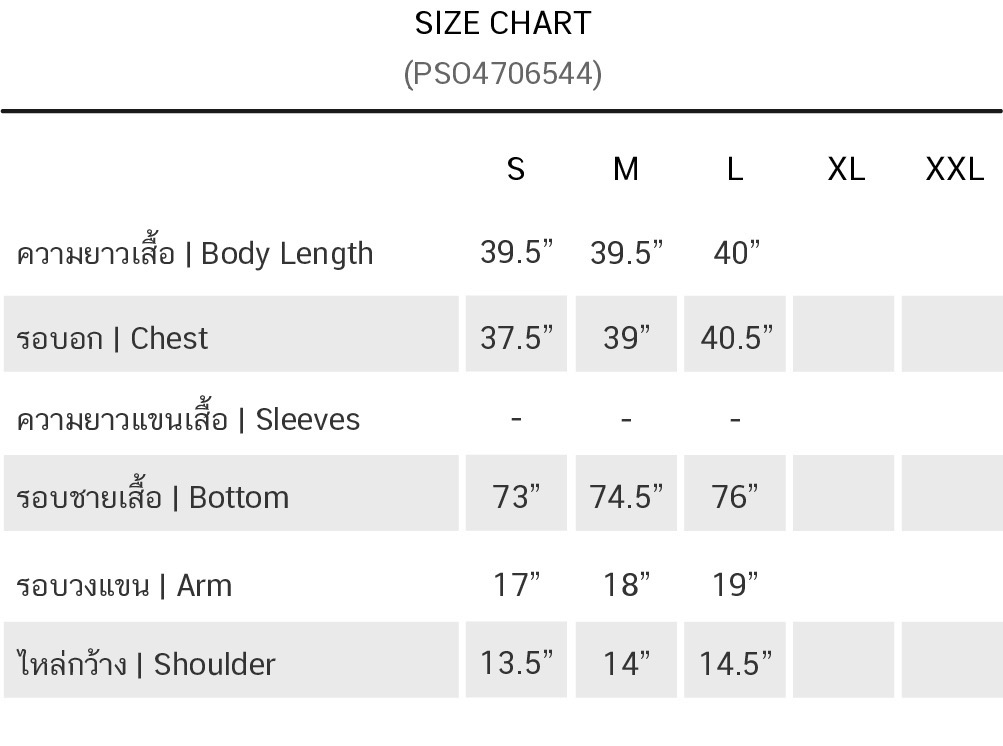The width and height of the screenshot is (1003, 746).
Task: Click the SIZE CHART title
Action: 503,23
